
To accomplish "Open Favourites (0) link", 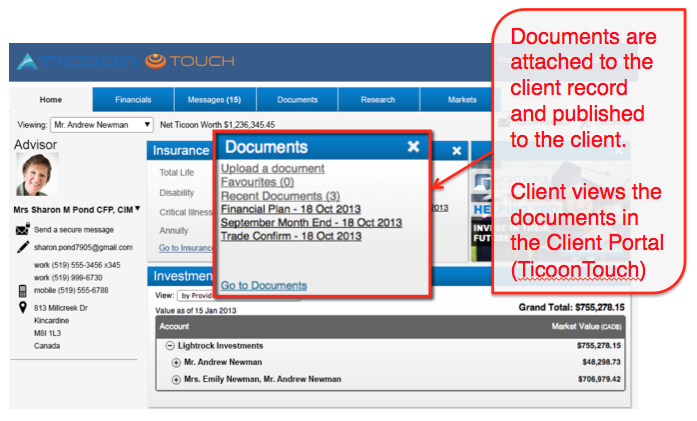I will click(257, 182).
